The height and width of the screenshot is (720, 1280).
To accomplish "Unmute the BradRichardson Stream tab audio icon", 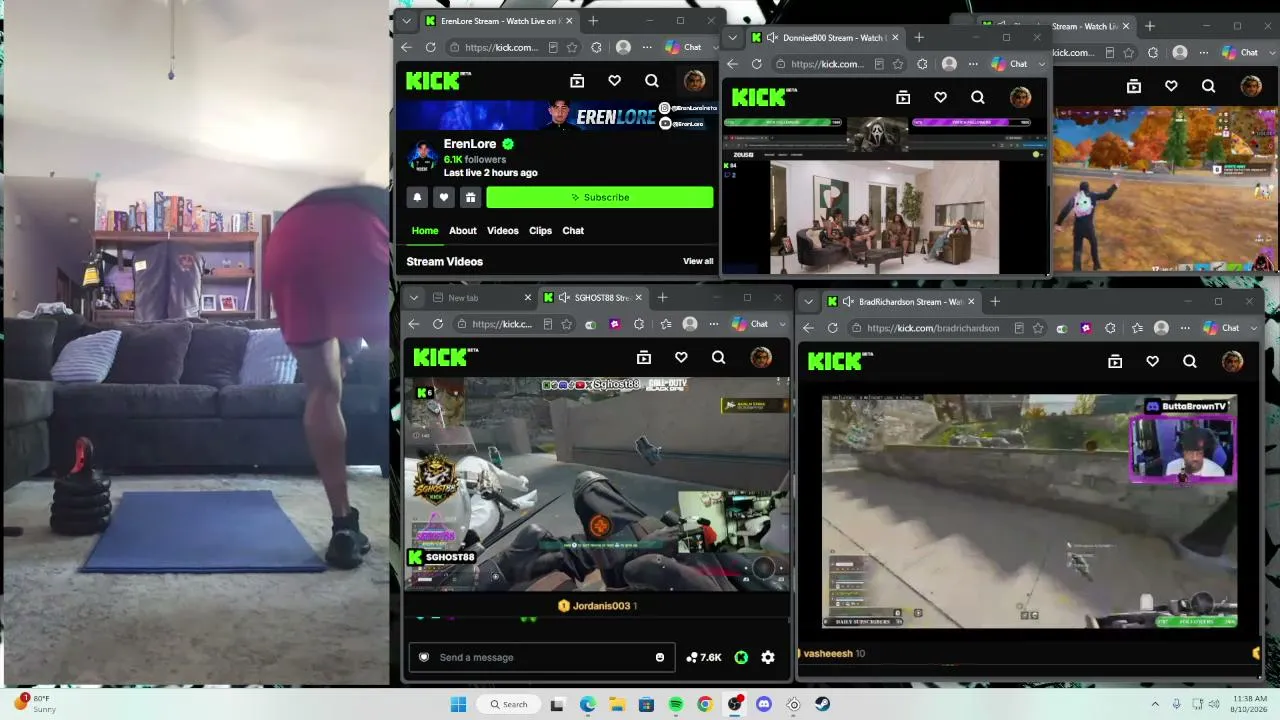I will pyautogui.click(x=850, y=302).
